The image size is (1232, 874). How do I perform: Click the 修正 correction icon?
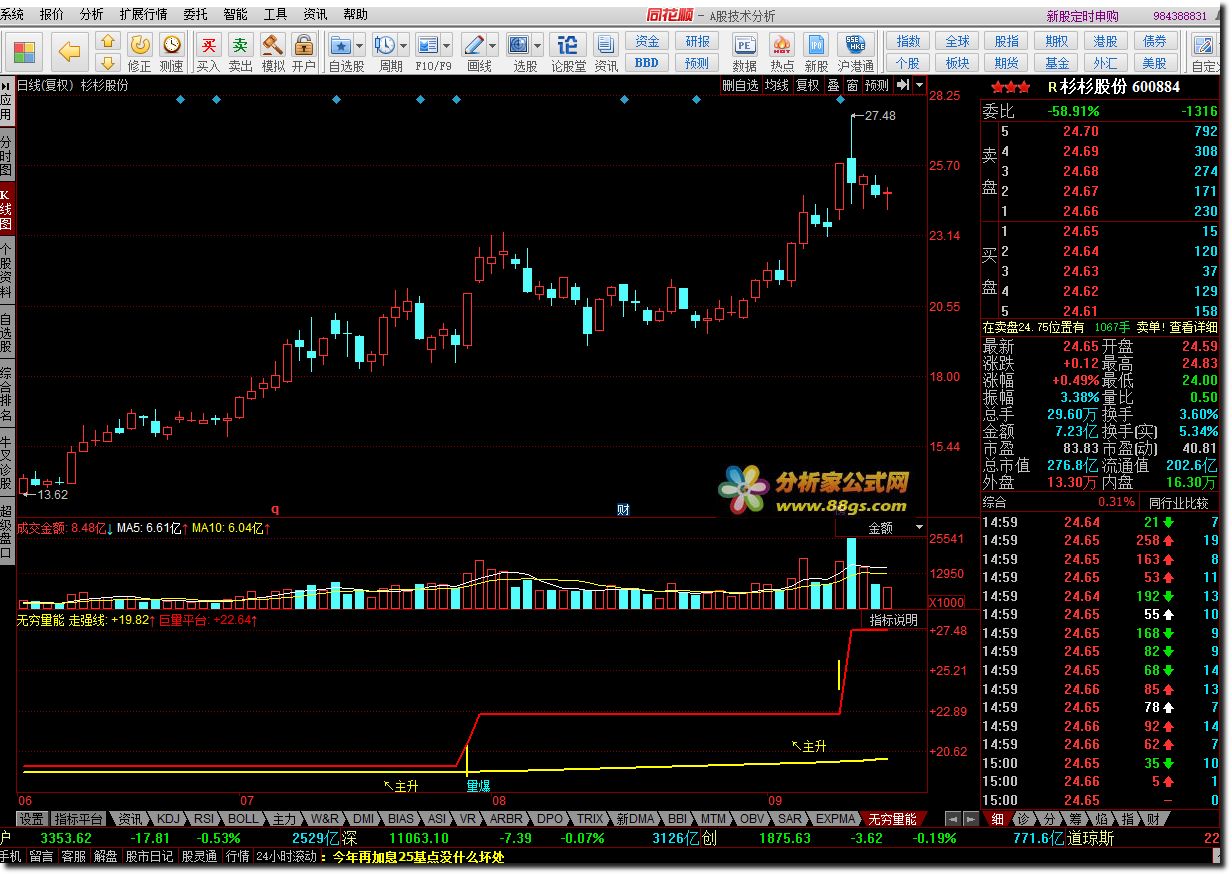coord(141,52)
